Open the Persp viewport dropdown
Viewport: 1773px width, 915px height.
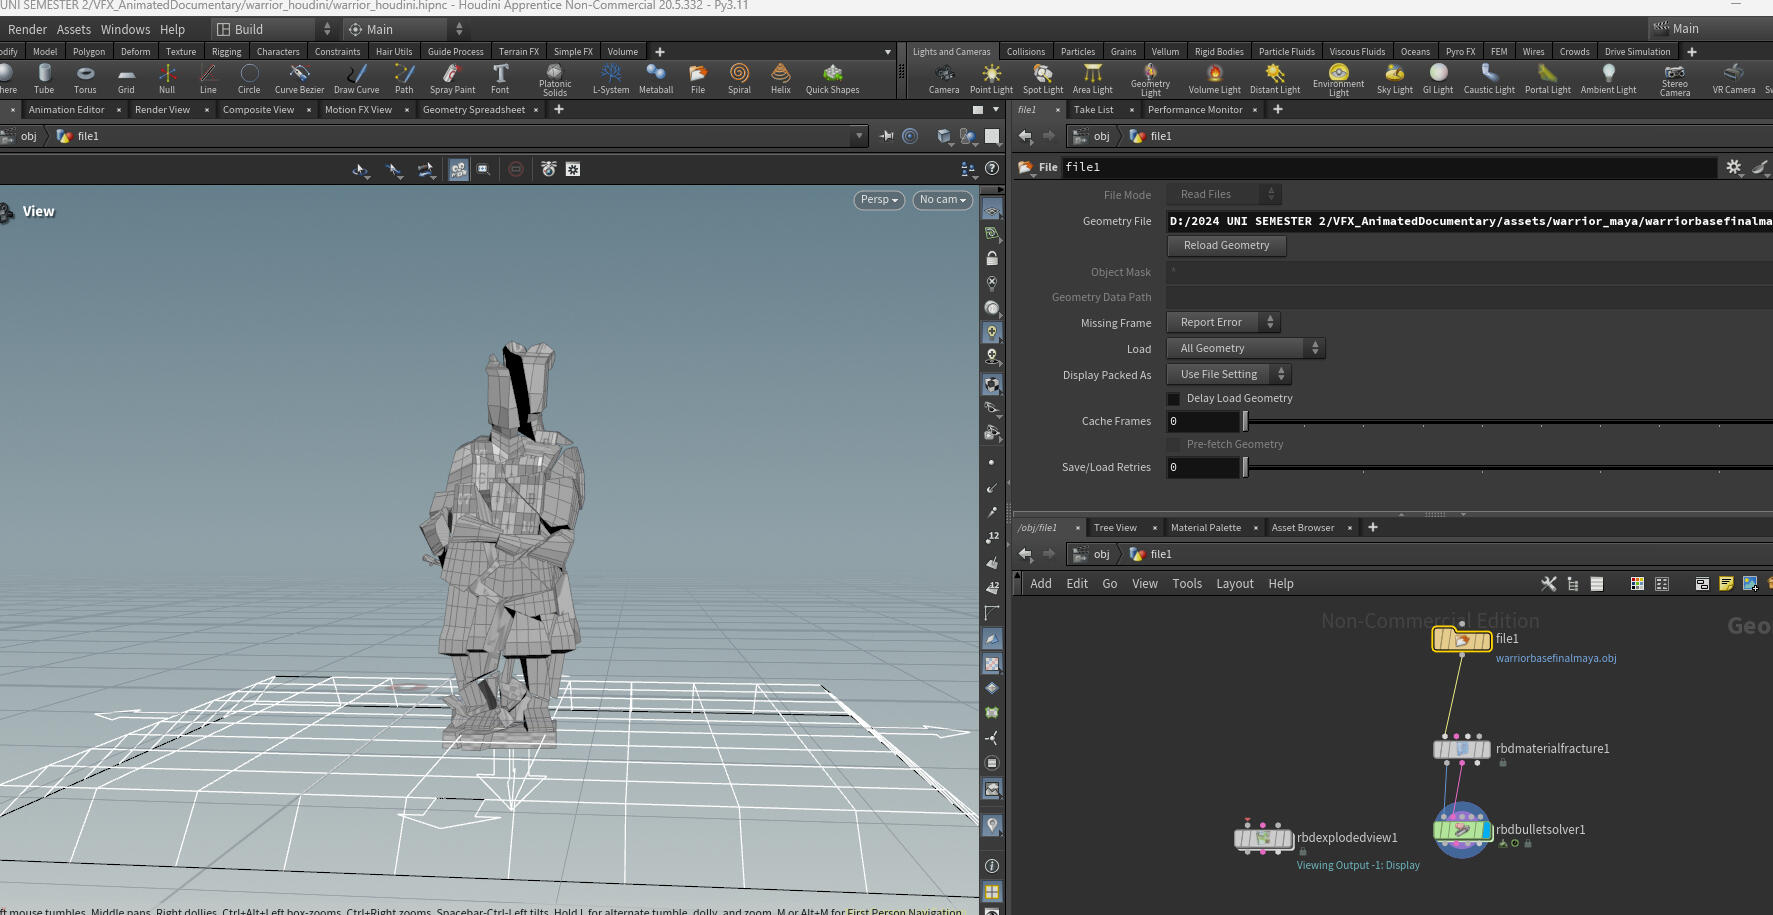879,200
